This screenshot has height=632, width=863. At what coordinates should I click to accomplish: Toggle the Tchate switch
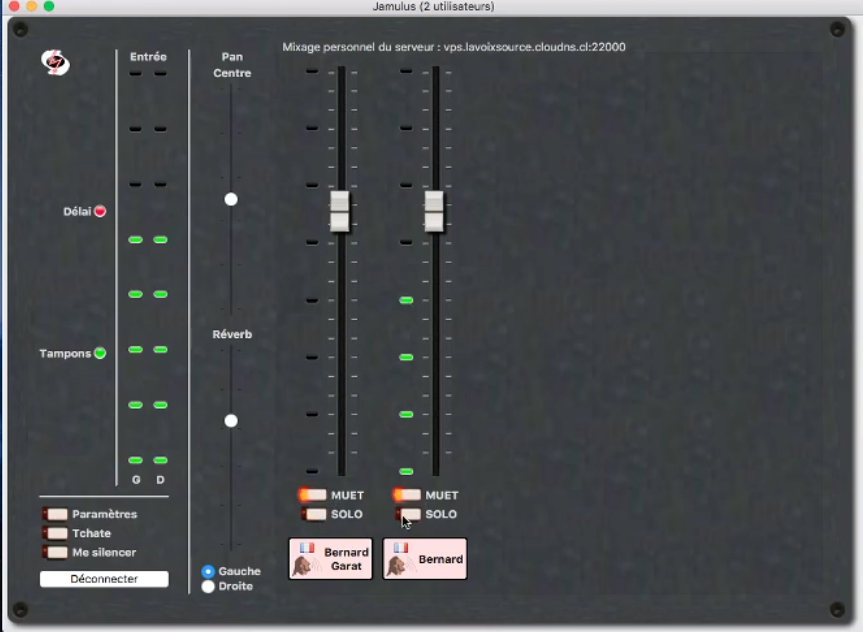pos(55,533)
